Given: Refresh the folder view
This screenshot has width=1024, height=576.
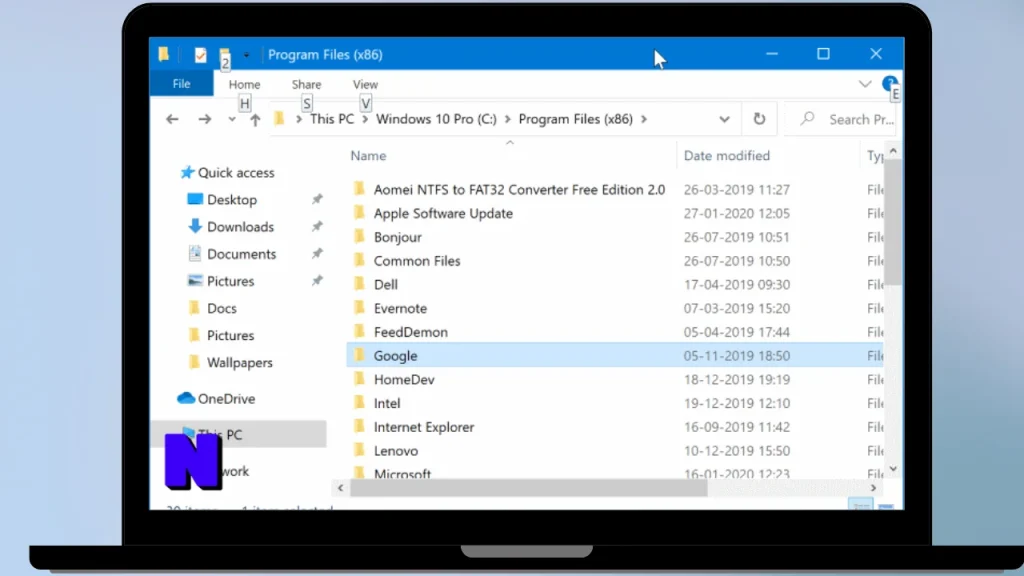Looking at the screenshot, I should [759, 119].
